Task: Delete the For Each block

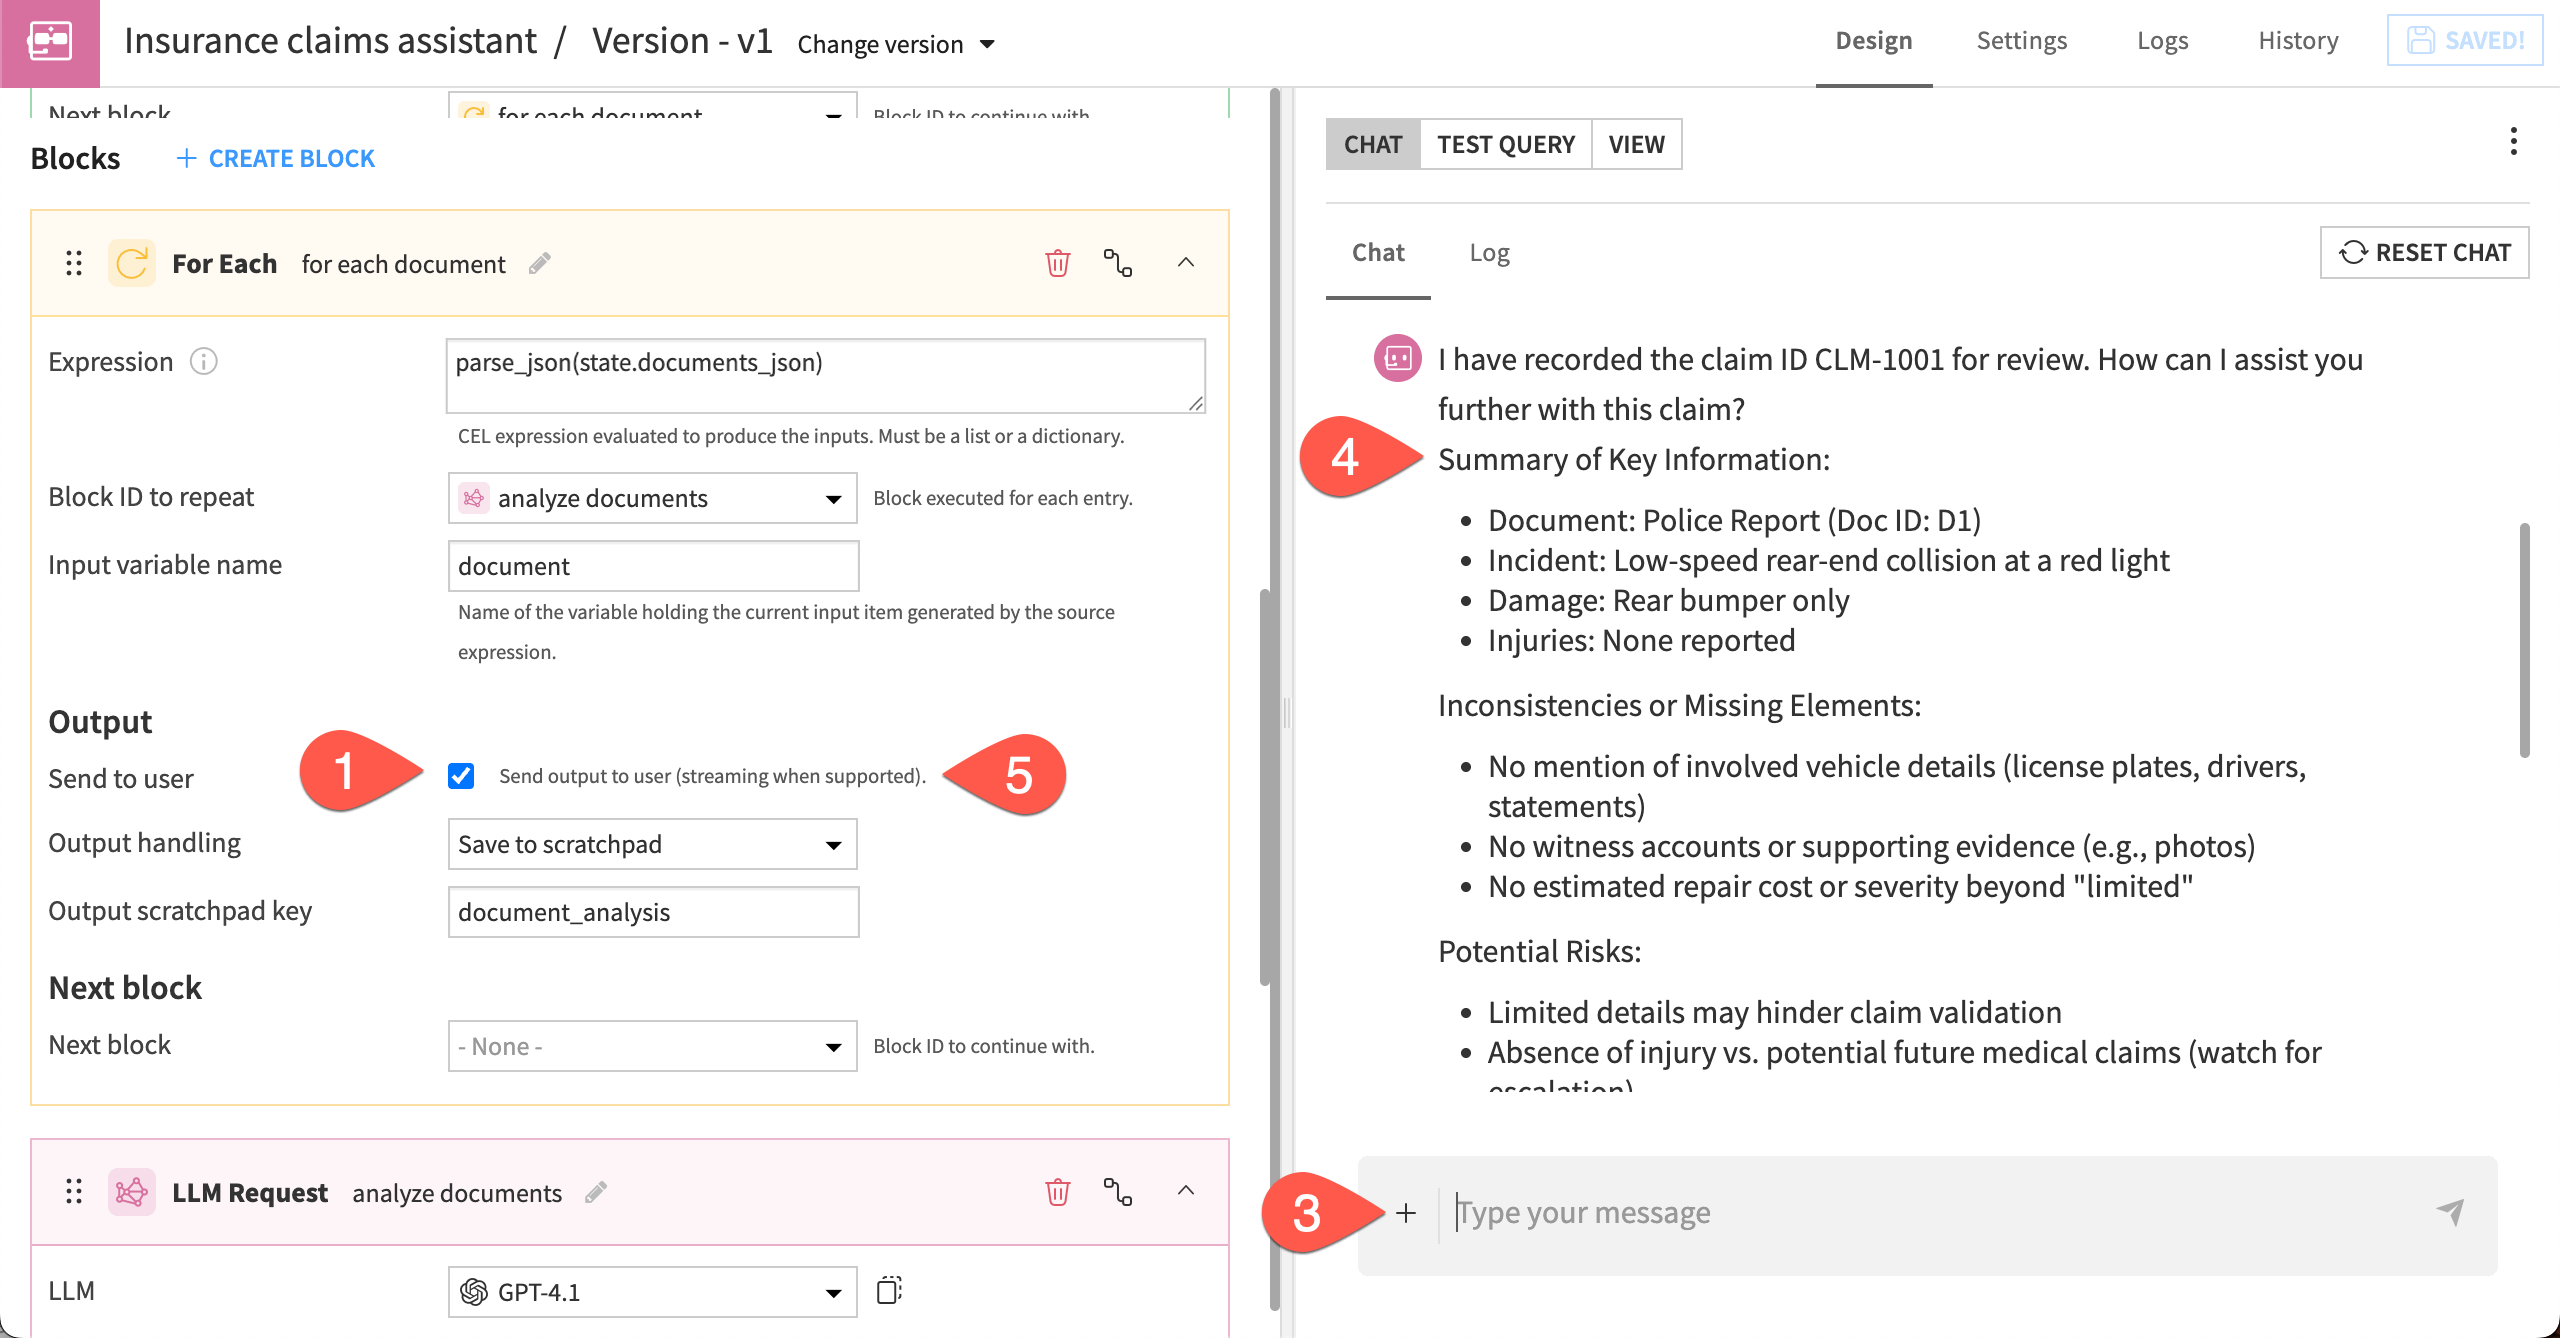Action: (x=1057, y=263)
